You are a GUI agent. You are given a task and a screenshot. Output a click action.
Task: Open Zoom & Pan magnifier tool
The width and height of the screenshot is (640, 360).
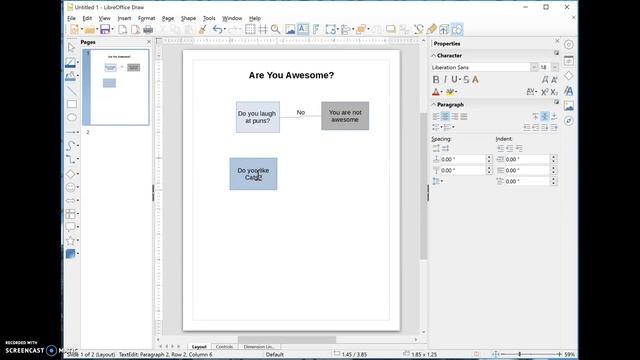[276, 29]
